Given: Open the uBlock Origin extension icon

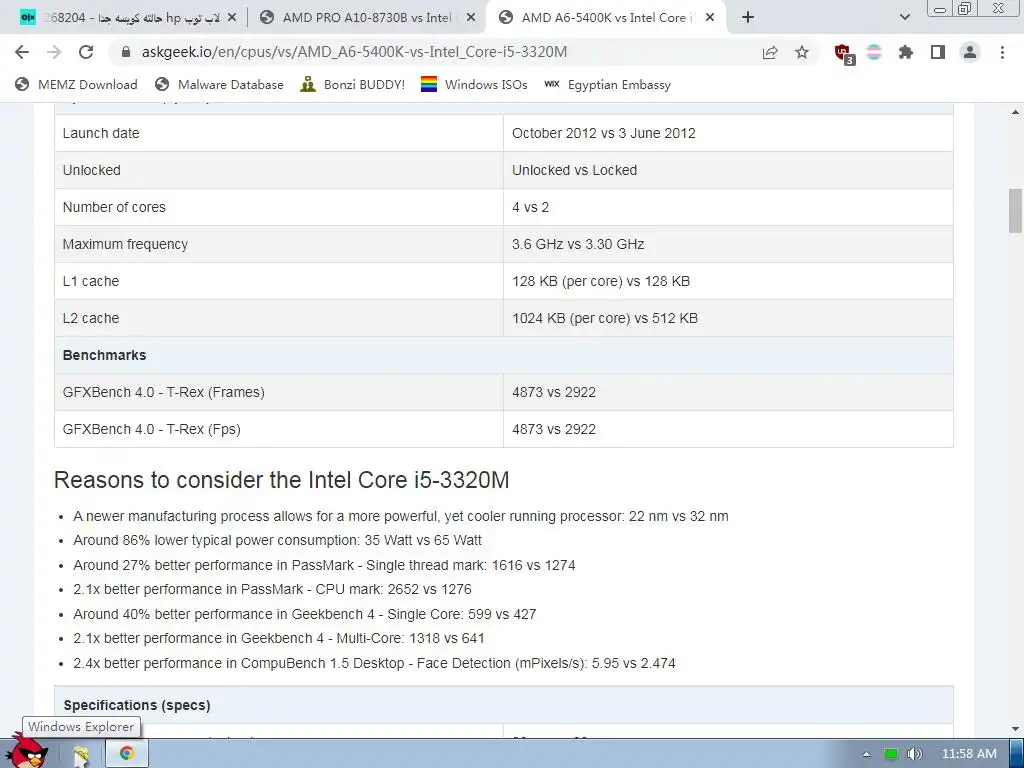Looking at the screenshot, I should [843, 53].
